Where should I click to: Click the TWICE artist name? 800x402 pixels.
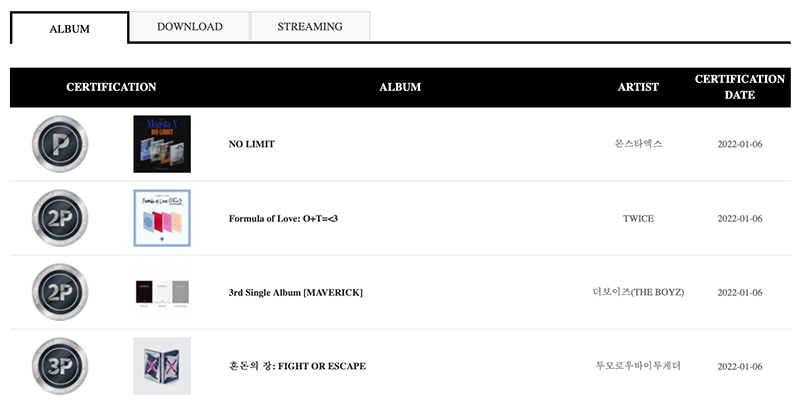coord(638,218)
